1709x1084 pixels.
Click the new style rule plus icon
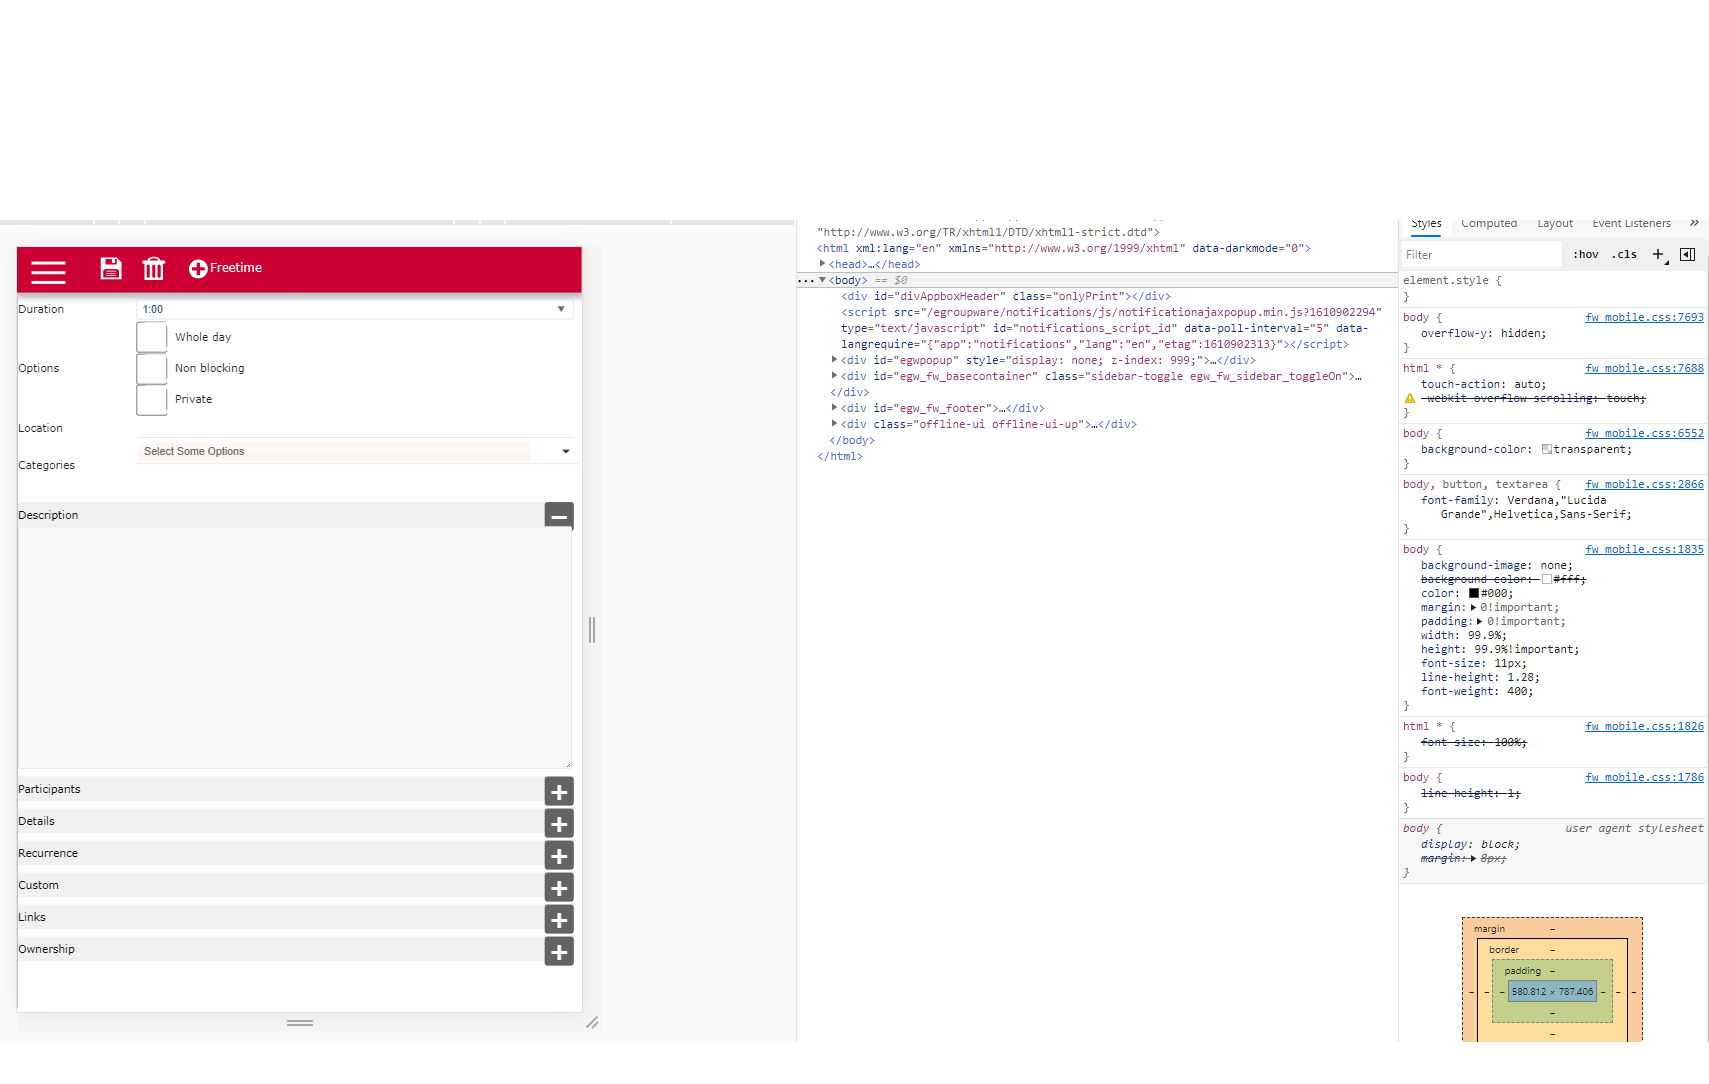coord(1658,255)
